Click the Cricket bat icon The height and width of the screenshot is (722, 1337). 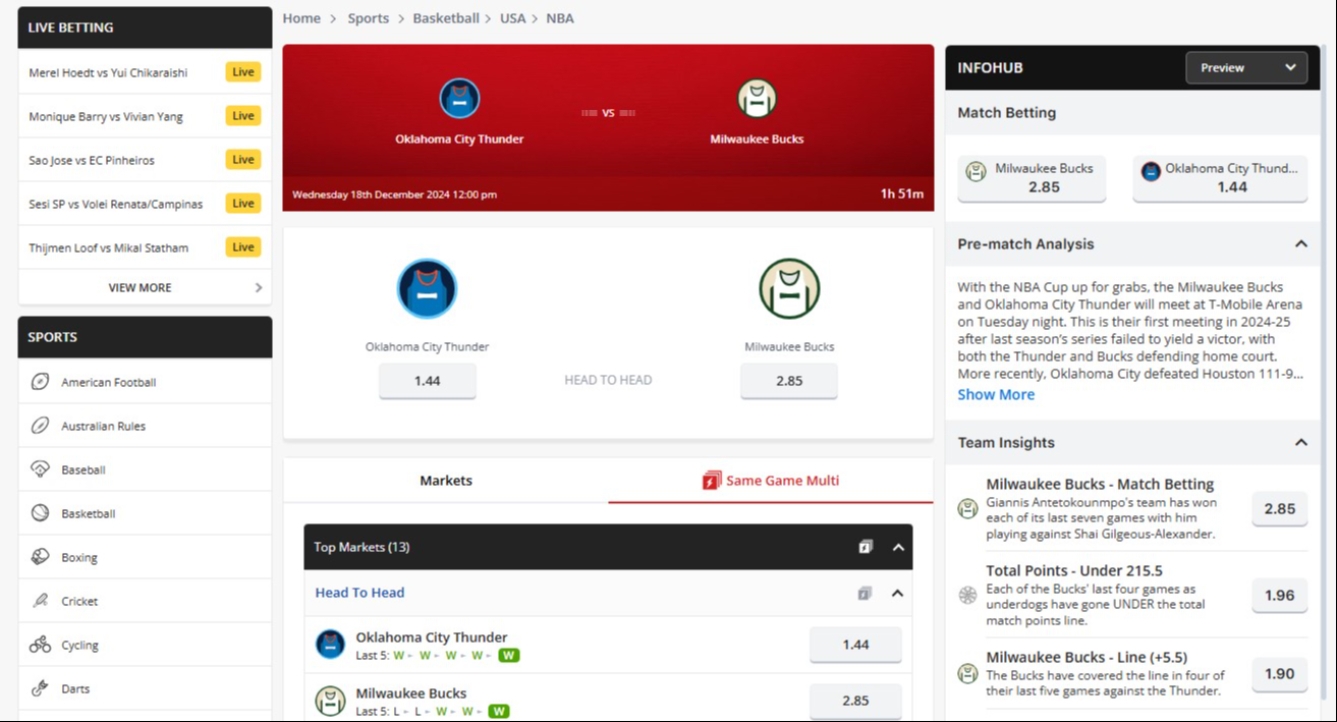pyautogui.click(x=40, y=601)
